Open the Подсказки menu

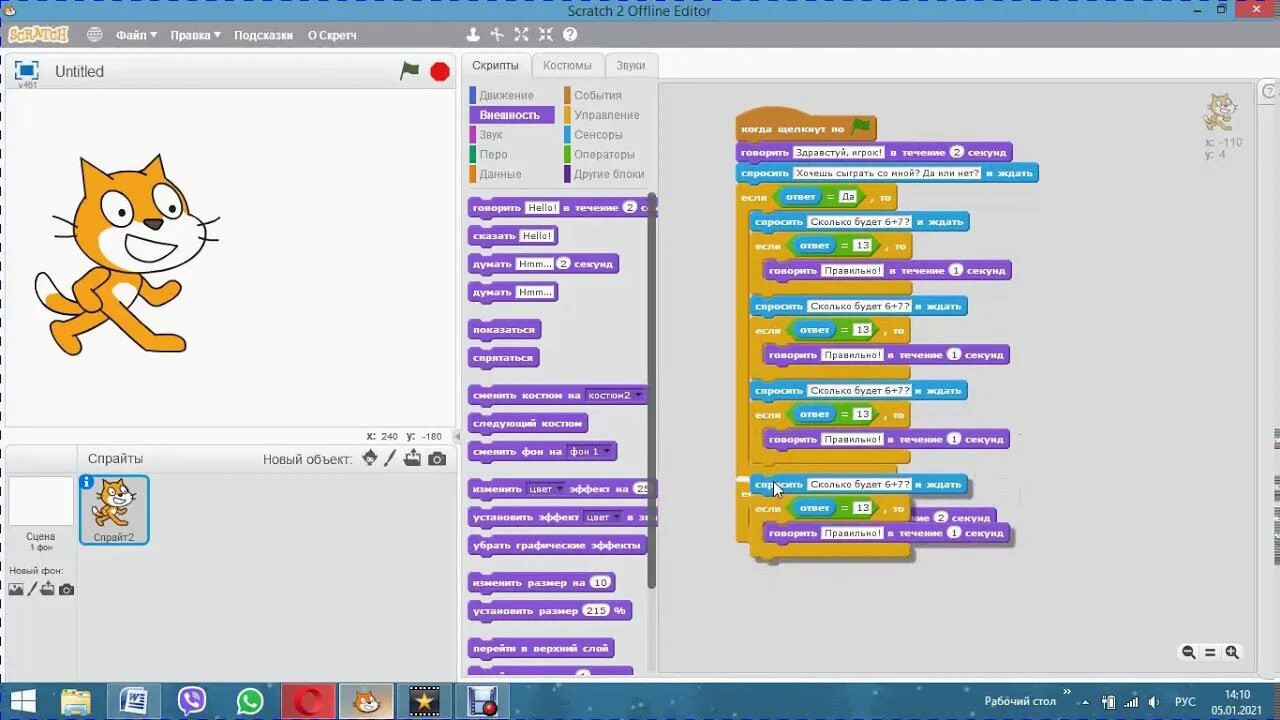click(x=263, y=35)
